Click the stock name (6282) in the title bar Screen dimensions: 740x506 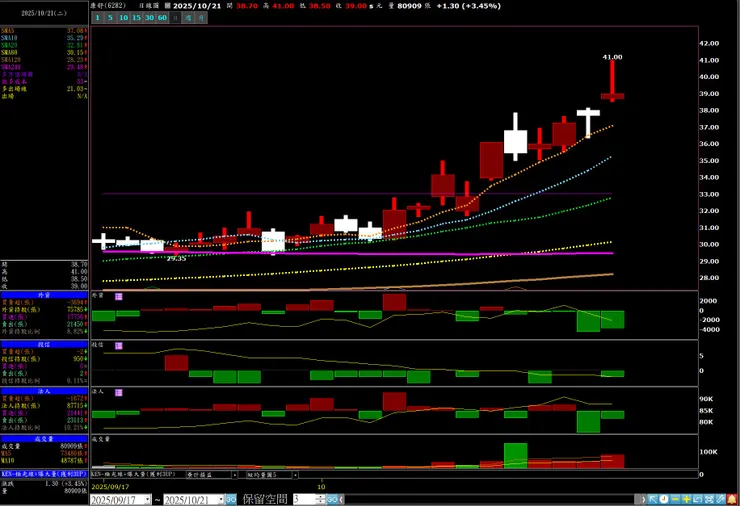(x=108, y=6)
